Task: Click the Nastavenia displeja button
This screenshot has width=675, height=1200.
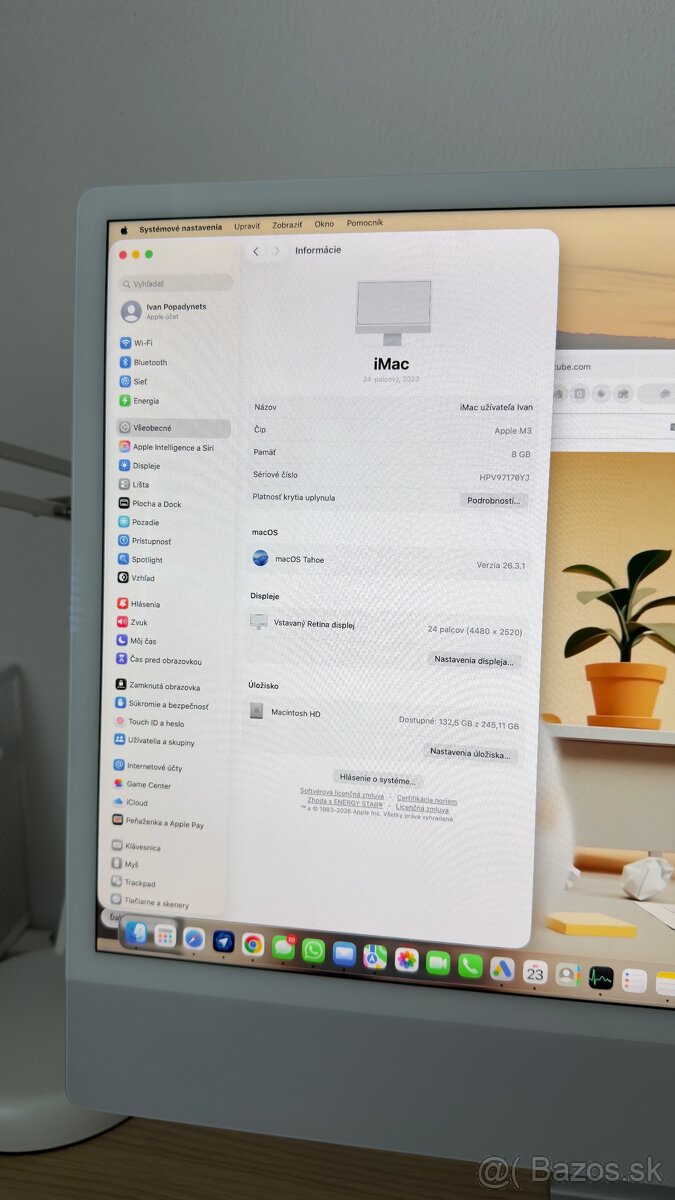Action: [474, 660]
